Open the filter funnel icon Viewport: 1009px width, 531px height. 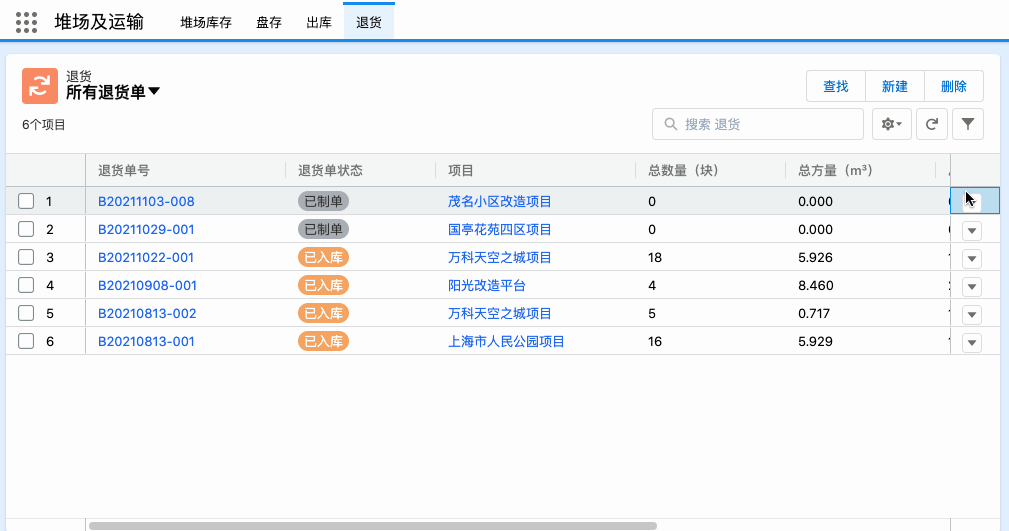click(968, 124)
